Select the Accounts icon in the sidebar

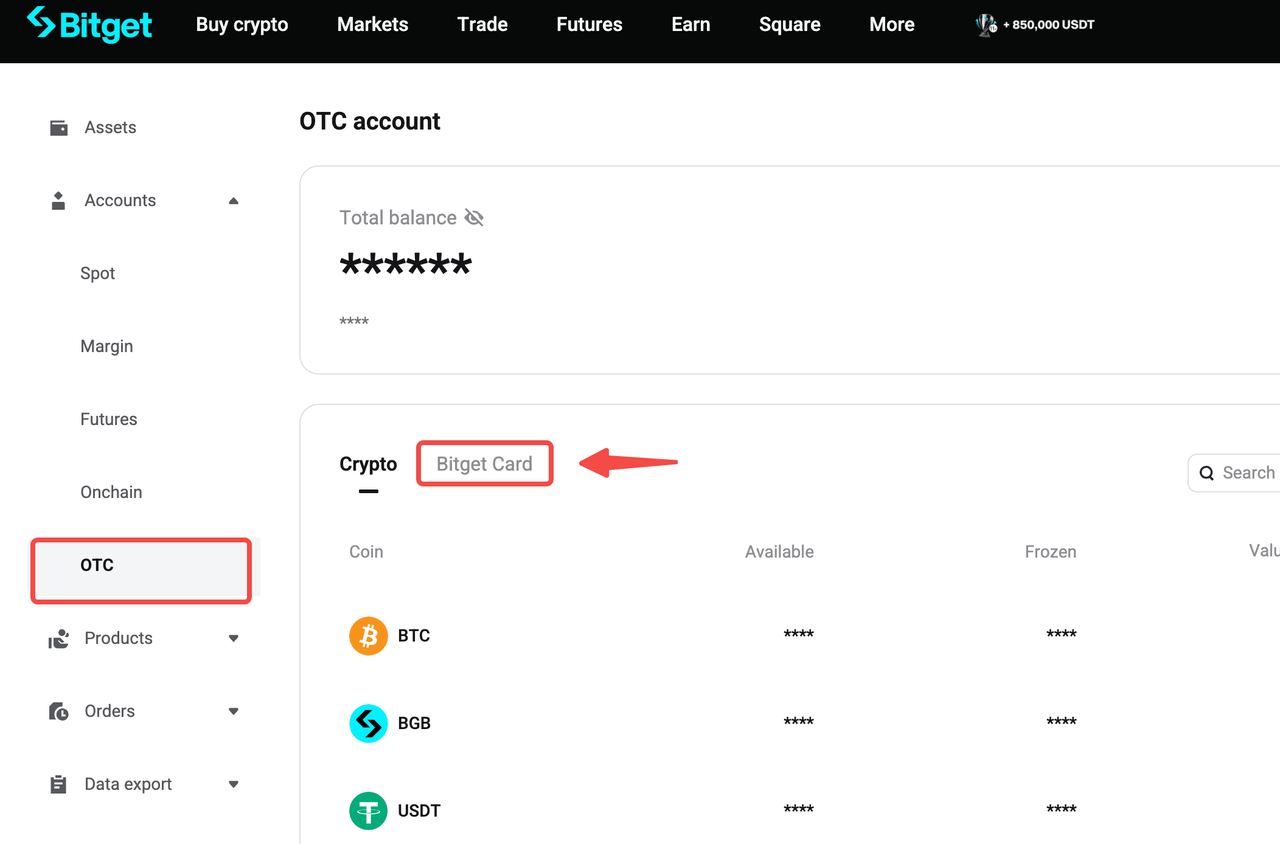pyautogui.click(x=58, y=199)
